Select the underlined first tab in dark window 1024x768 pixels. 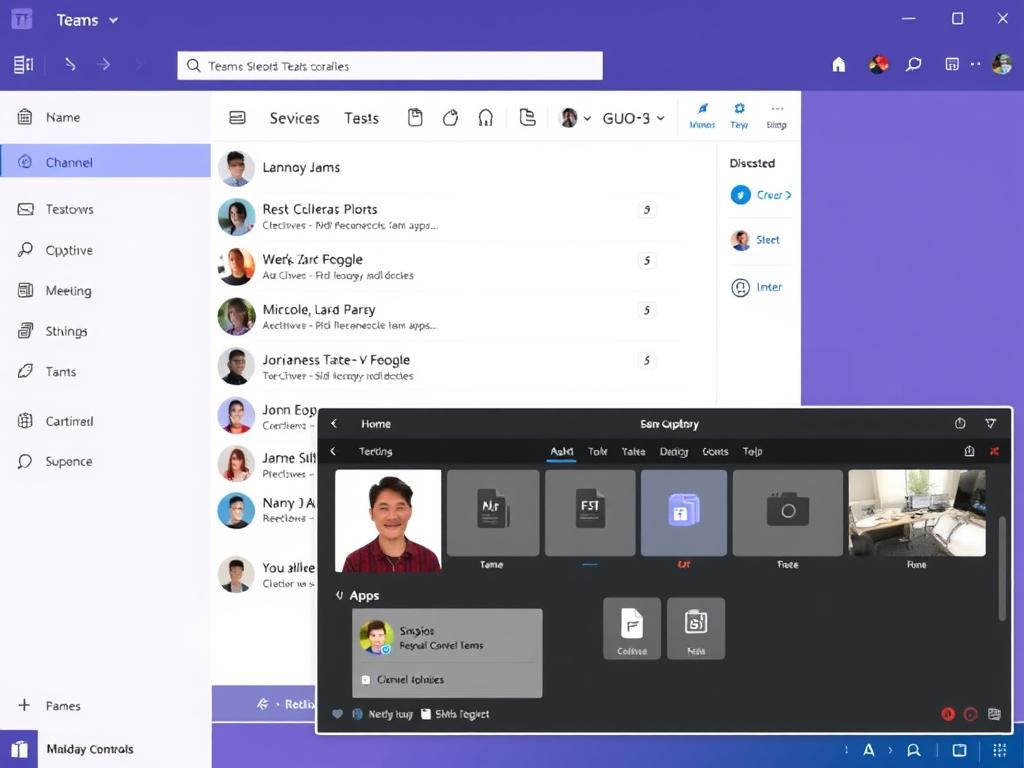[x=562, y=452]
